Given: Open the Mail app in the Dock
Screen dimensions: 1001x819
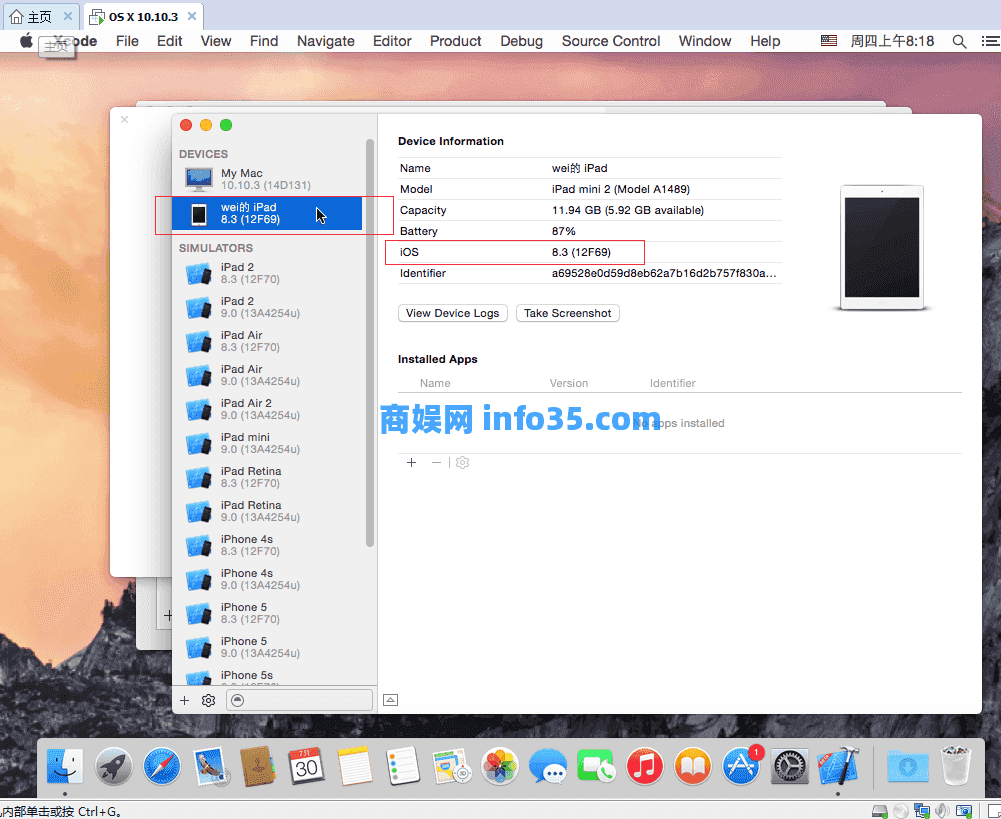Looking at the screenshot, I should point(211,766).
